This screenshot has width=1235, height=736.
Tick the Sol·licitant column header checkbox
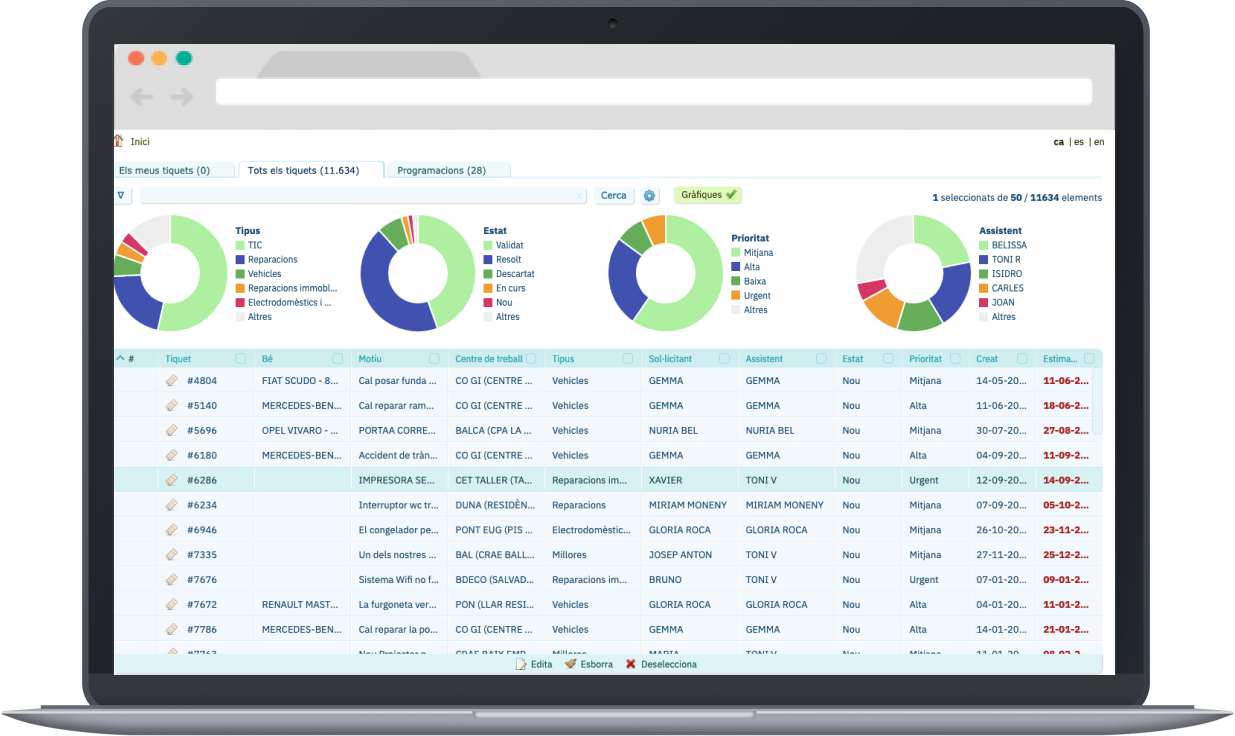pyautogui.click(x=725, y=358)
